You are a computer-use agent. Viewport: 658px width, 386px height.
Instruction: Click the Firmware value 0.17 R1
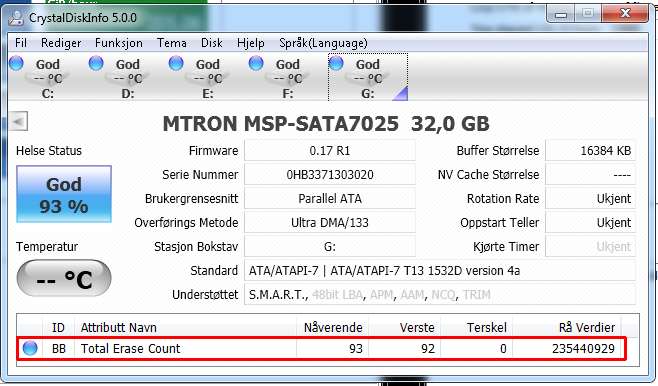(x=330, y=151)
